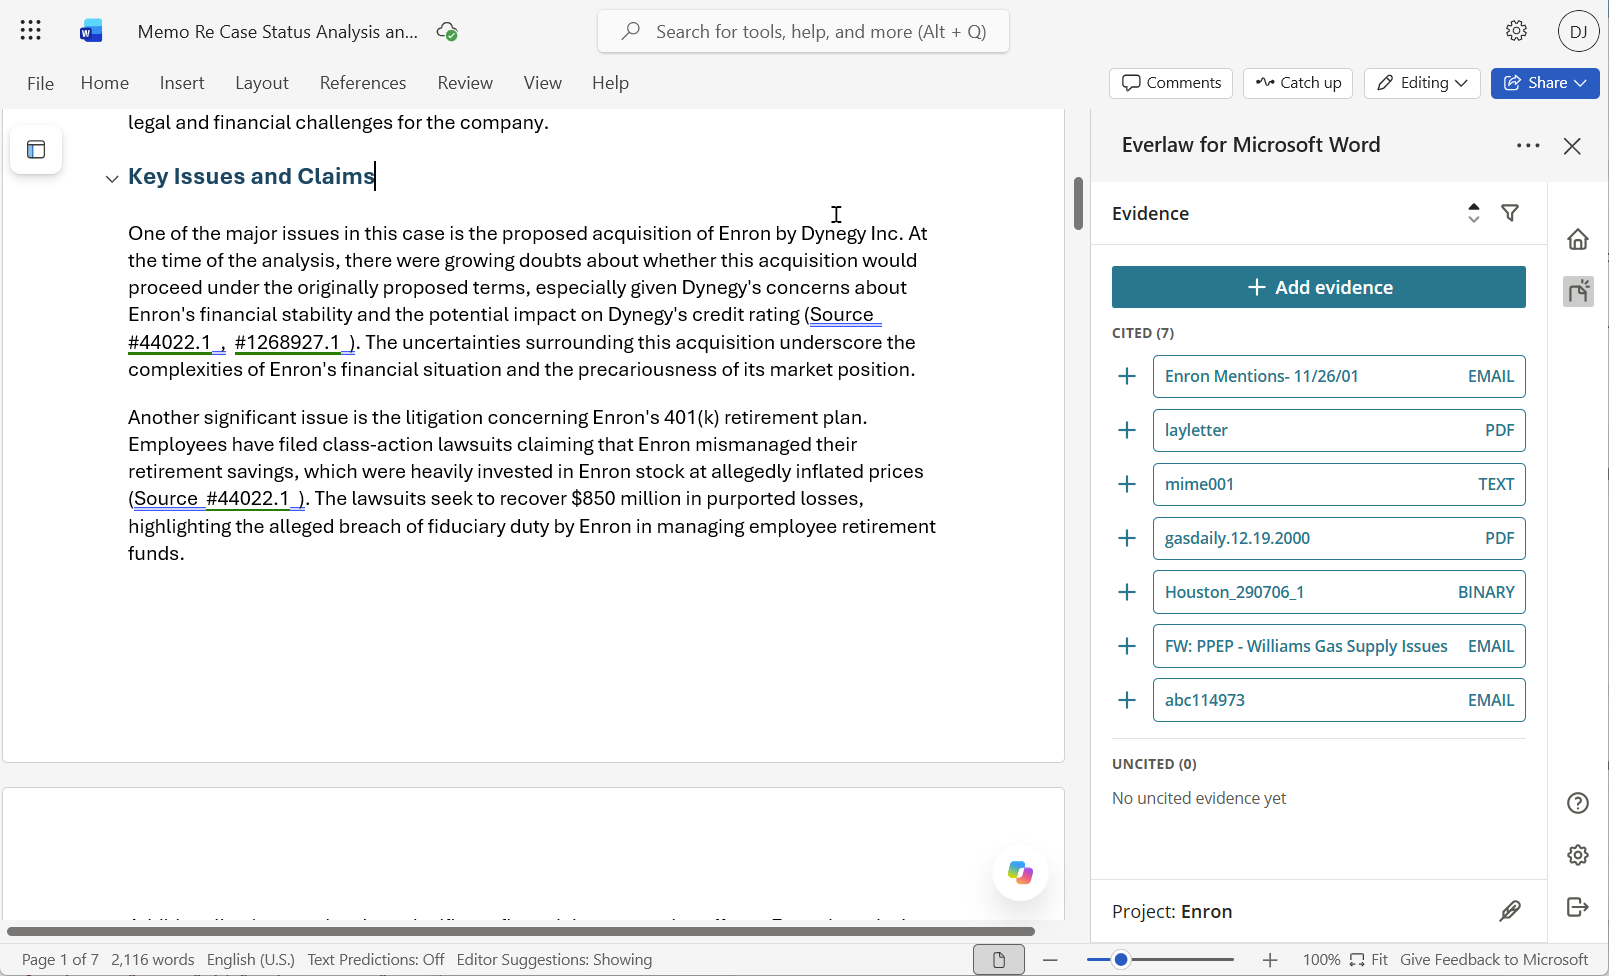Image resolution: width=1609 pixels, height=976 pixels.
Task: Click the Evidence sort order arrows
Action: (x=1473, y=213)
